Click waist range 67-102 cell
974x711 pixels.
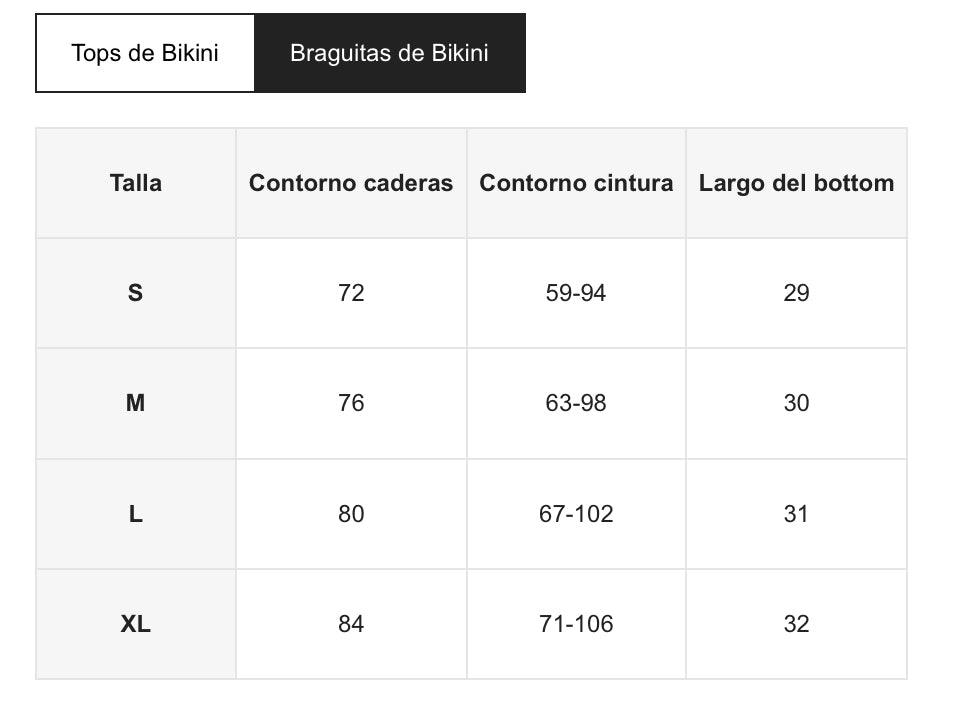click(576, 514)
